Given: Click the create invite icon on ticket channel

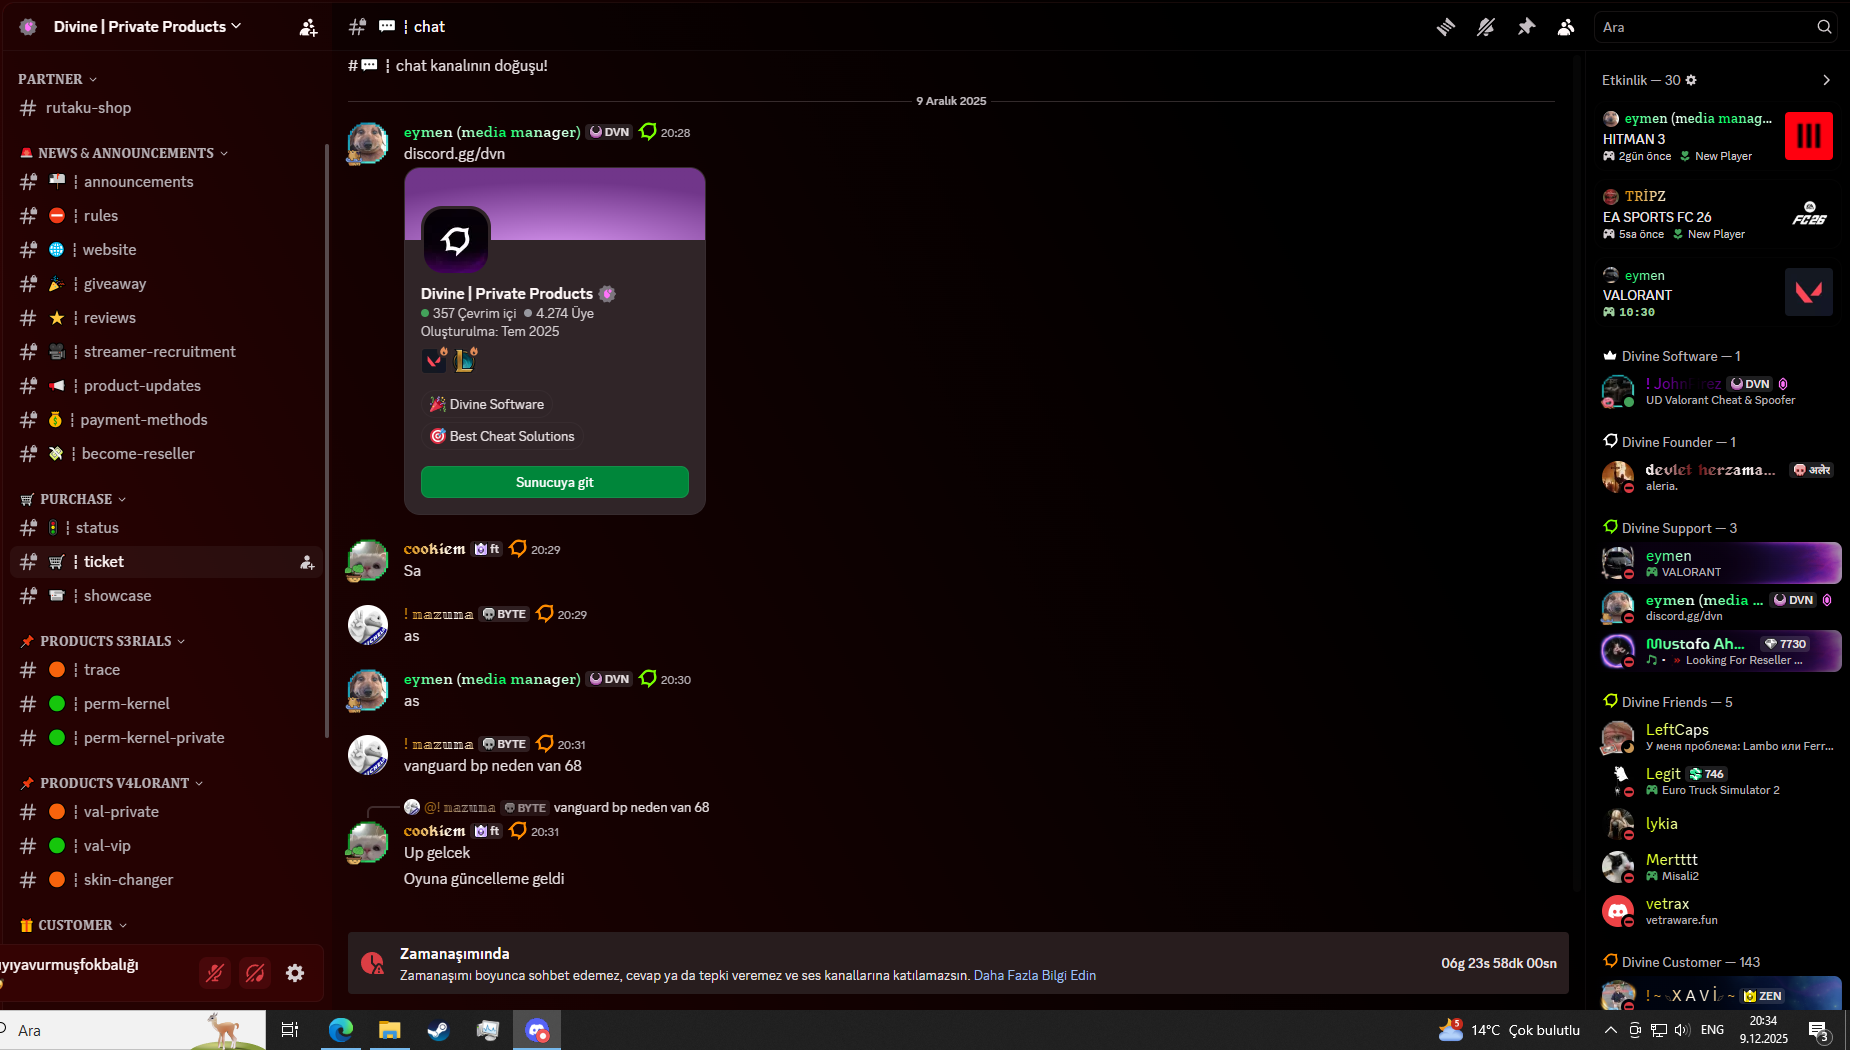Looking at the screenshot, I should 307,563.
